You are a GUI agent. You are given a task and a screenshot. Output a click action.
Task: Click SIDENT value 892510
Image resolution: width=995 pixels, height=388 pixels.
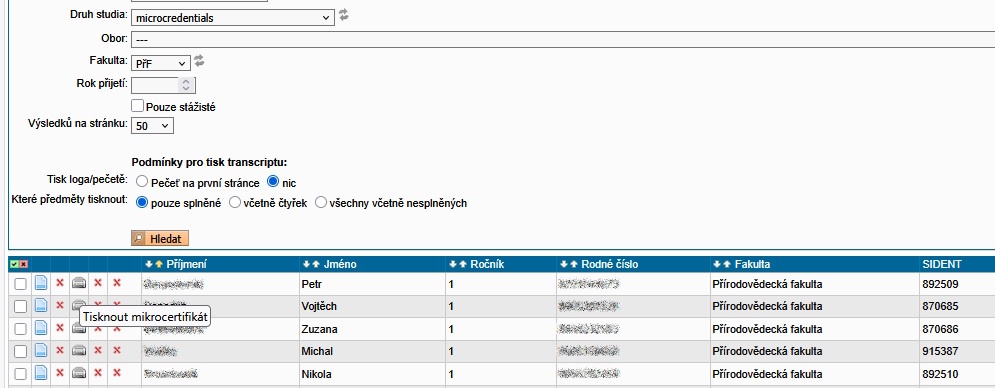[940, 374]
